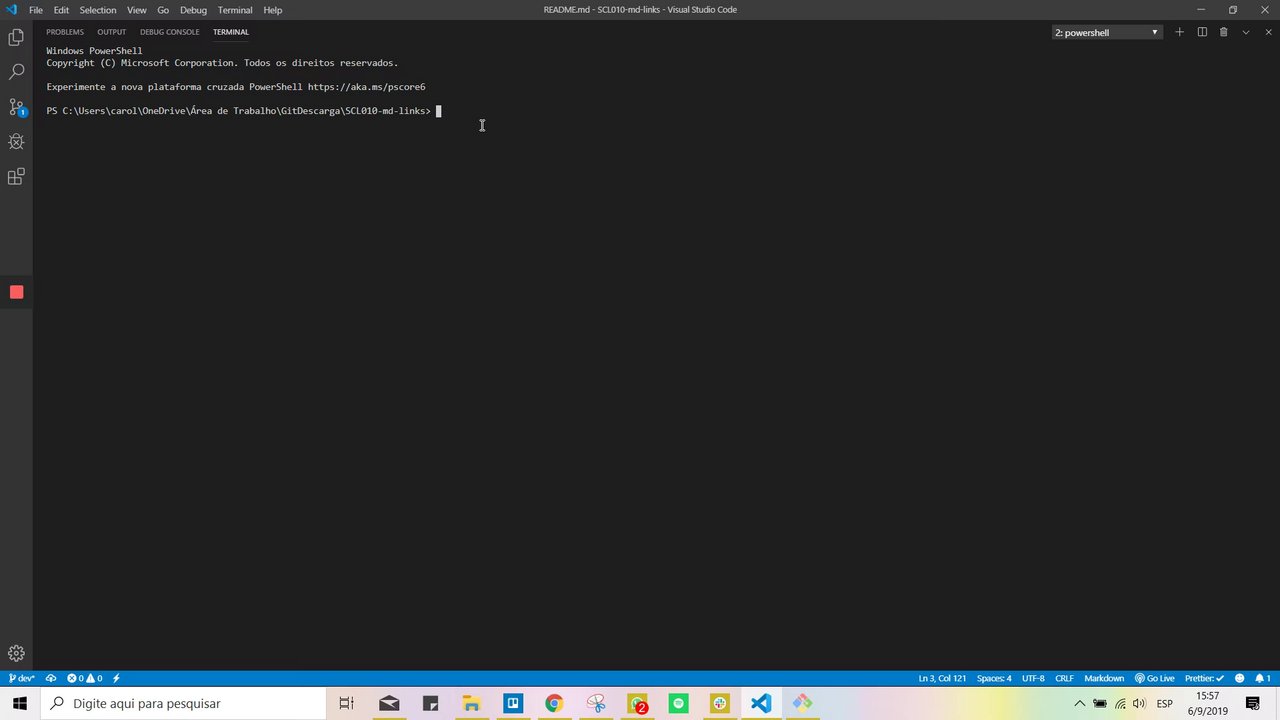The height and width of the screenshot is (720, 1280).
Task: Show errors and warnings count
Action: [85, 678]
